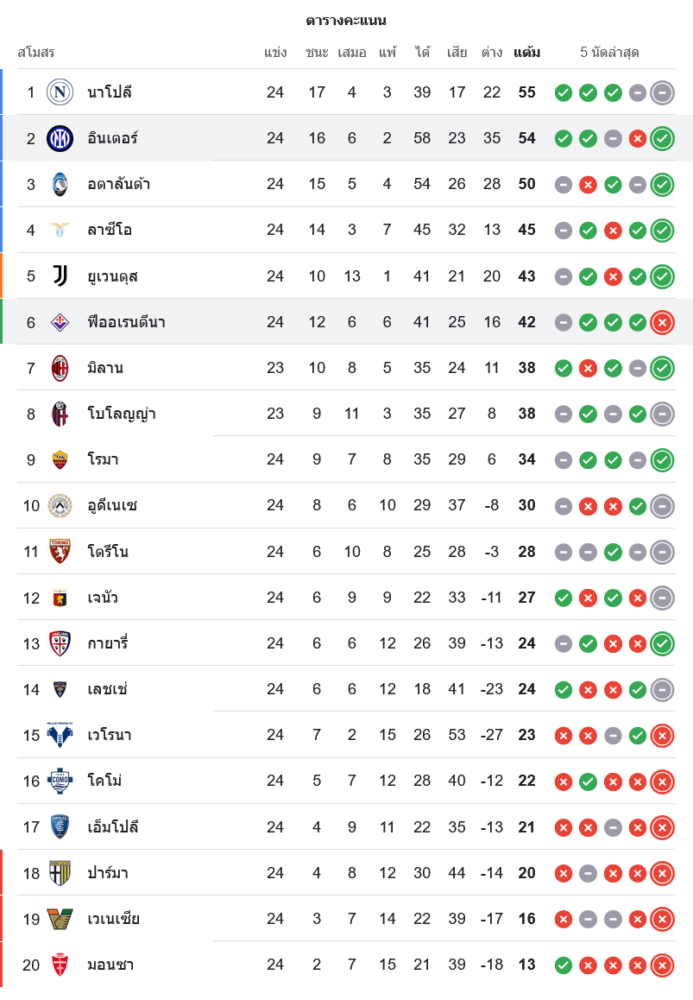Click the Milan club crest

60,368
